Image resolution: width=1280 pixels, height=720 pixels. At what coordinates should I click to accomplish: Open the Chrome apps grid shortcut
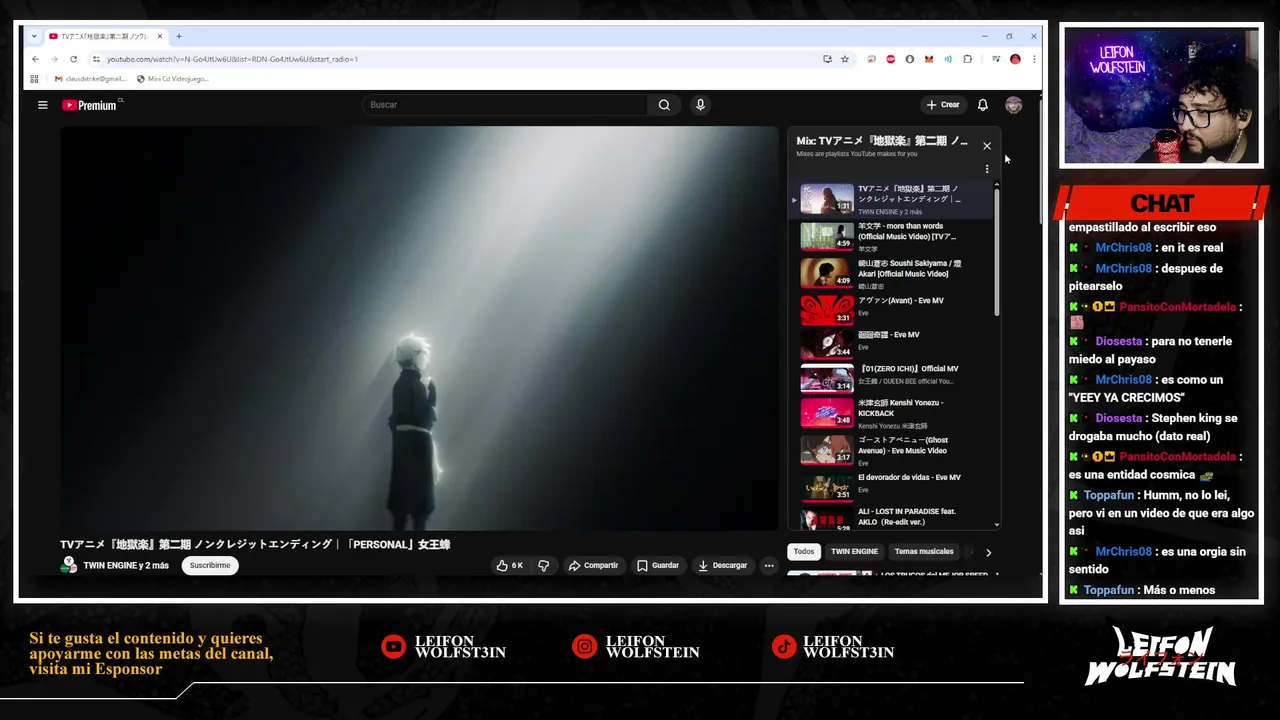[x=34, y=78]
